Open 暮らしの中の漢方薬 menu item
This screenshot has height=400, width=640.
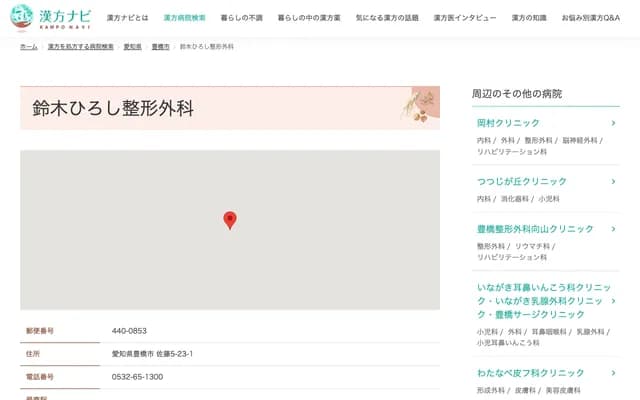click(309, 18)
